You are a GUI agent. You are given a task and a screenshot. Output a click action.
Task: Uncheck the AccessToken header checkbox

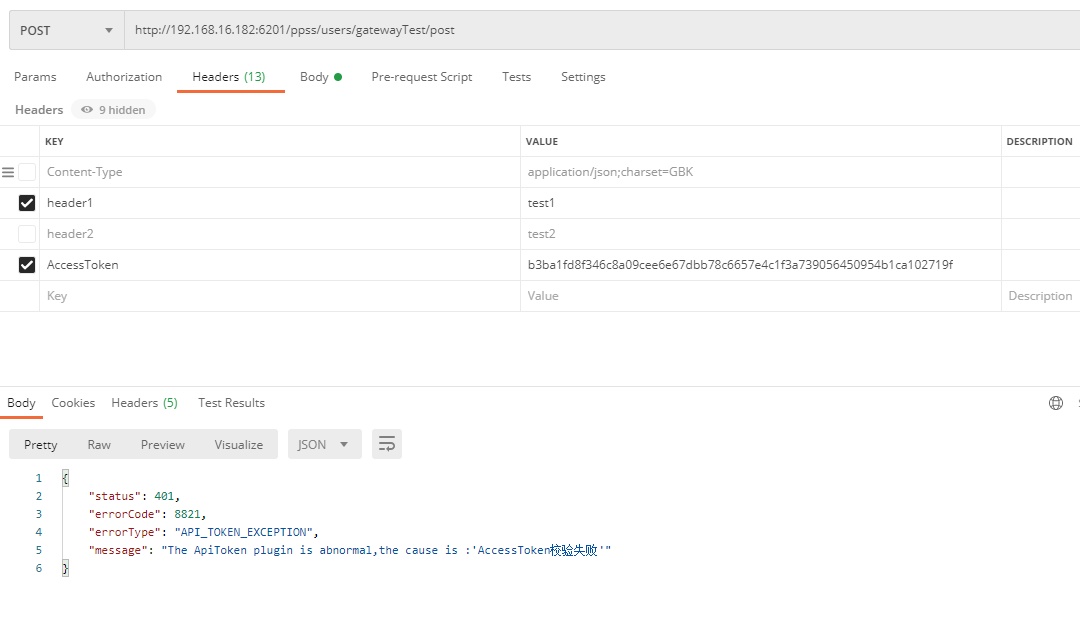pyautogui.click(x=27, y=265)
